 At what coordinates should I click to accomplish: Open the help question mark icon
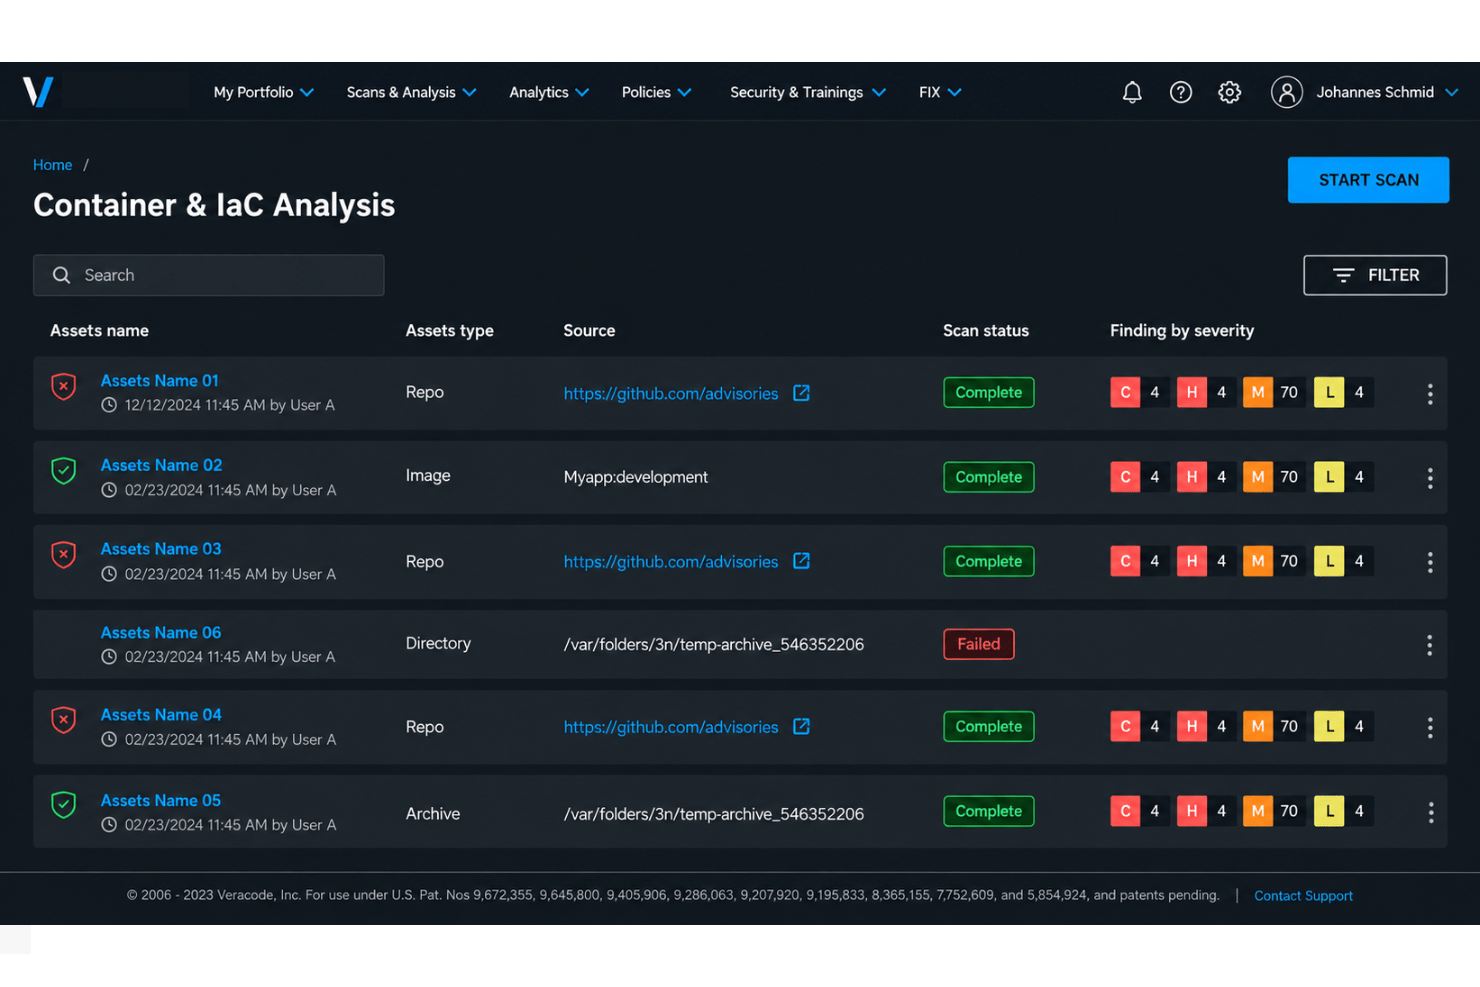pyautogui.click(x=1181, y=92)
